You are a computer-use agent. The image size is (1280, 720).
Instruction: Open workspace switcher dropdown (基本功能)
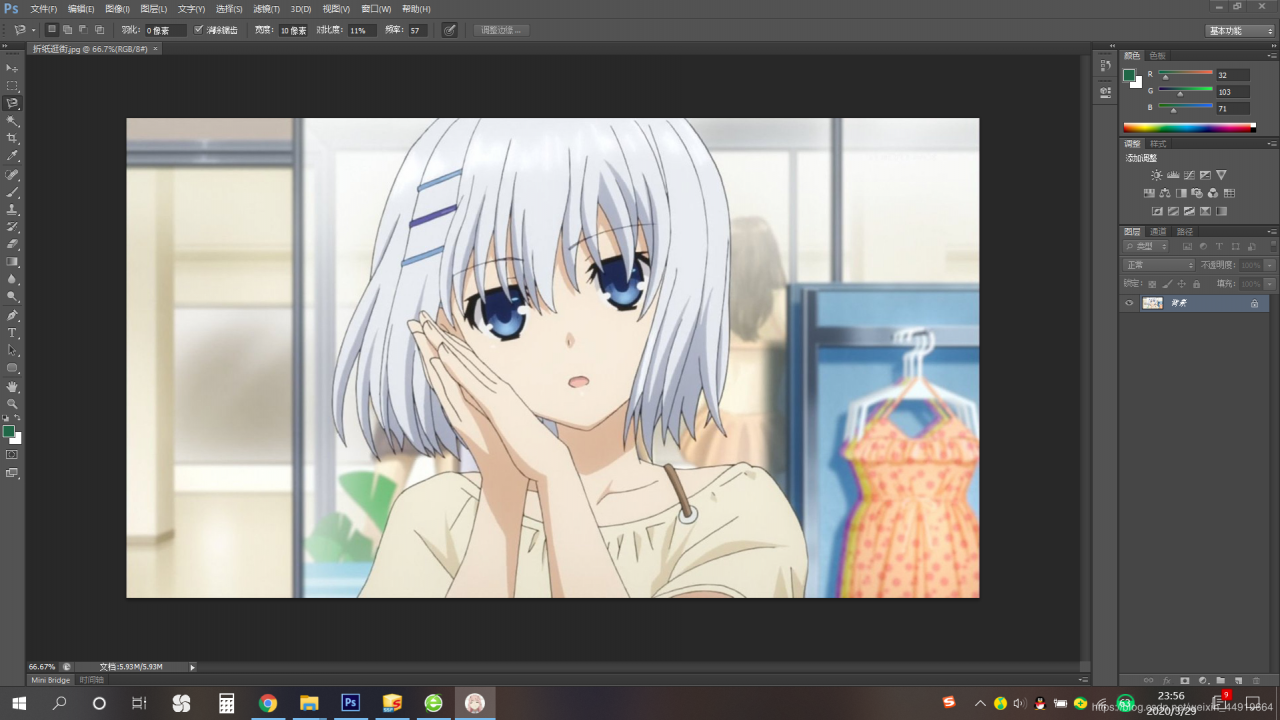point(1241,31)
